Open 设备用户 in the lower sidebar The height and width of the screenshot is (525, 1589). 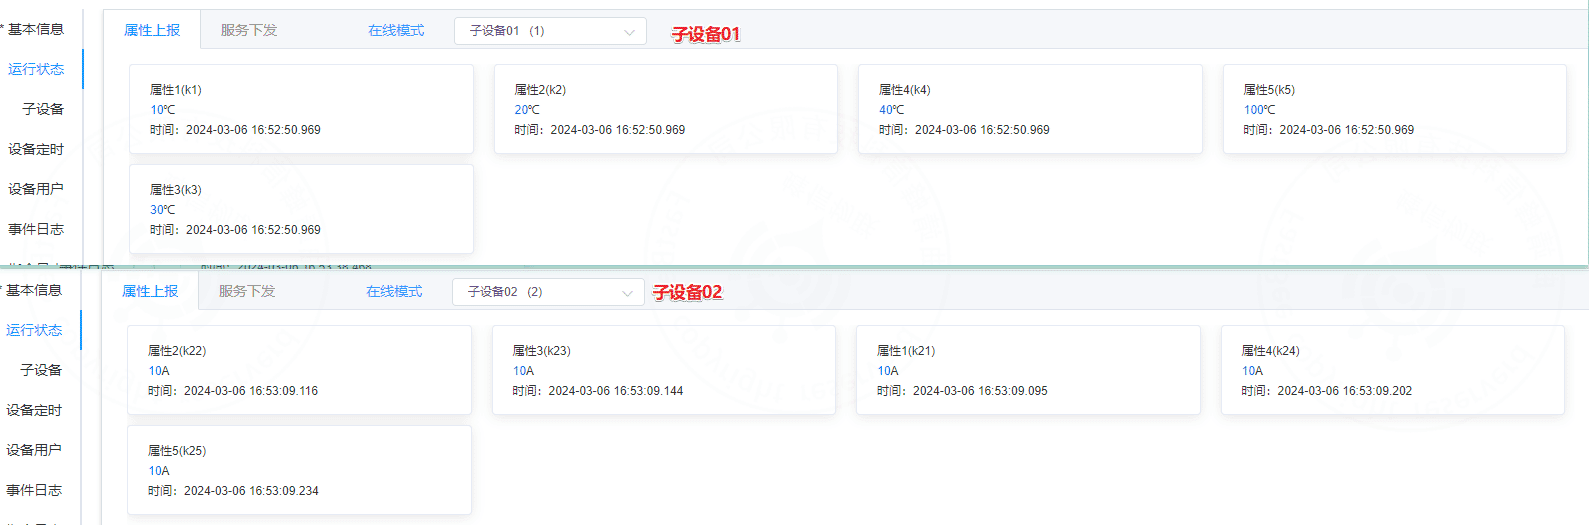point(34,450)
